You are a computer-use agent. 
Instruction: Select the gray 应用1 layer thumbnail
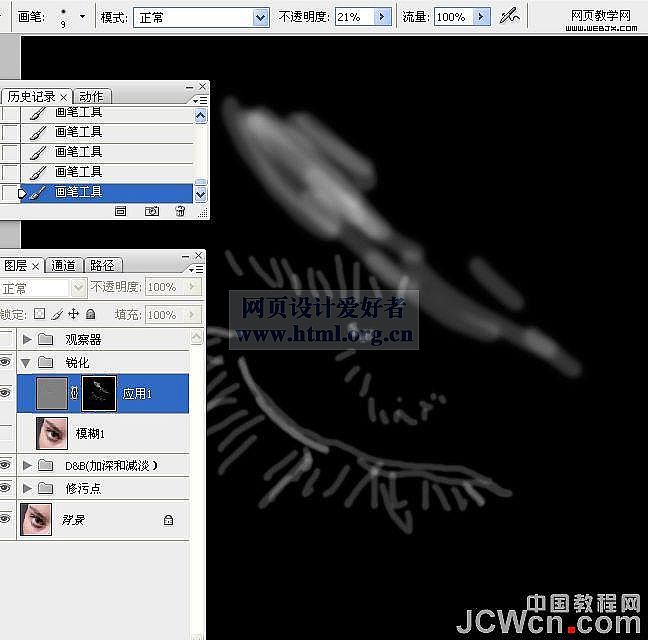[52, 393]
